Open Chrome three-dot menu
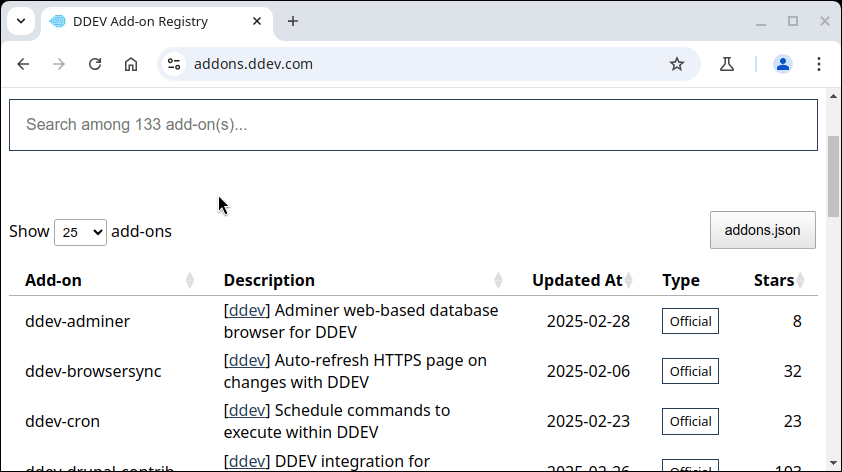 click(819, 64)
